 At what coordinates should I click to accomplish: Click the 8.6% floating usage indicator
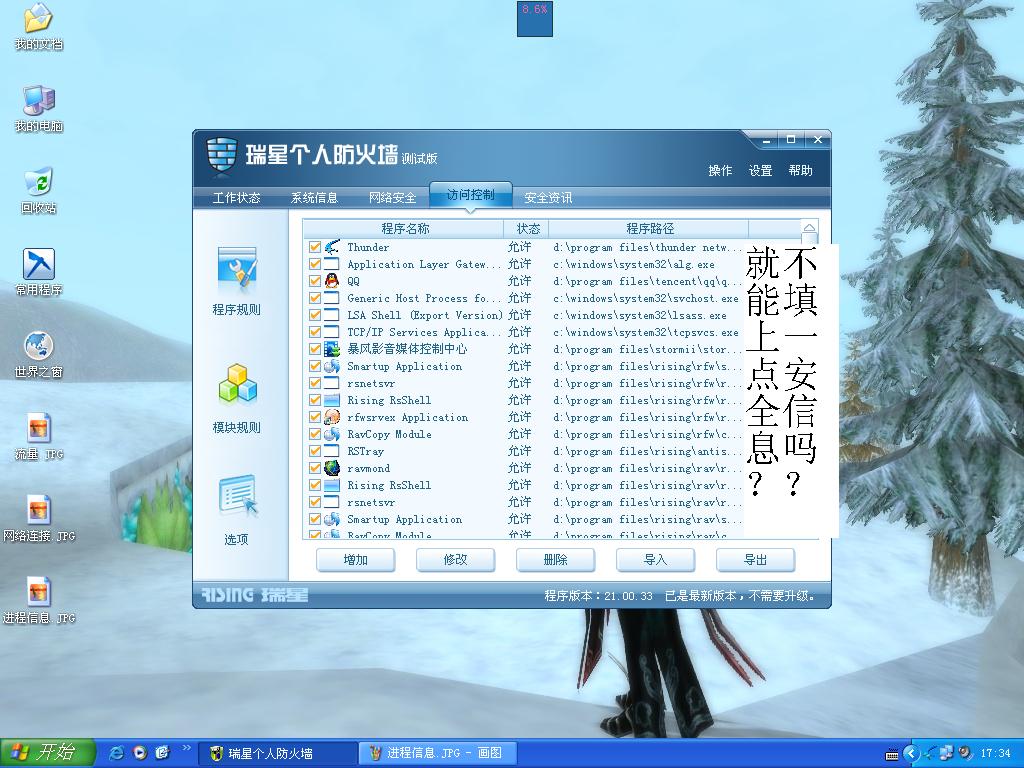click(x=535, y=19)
